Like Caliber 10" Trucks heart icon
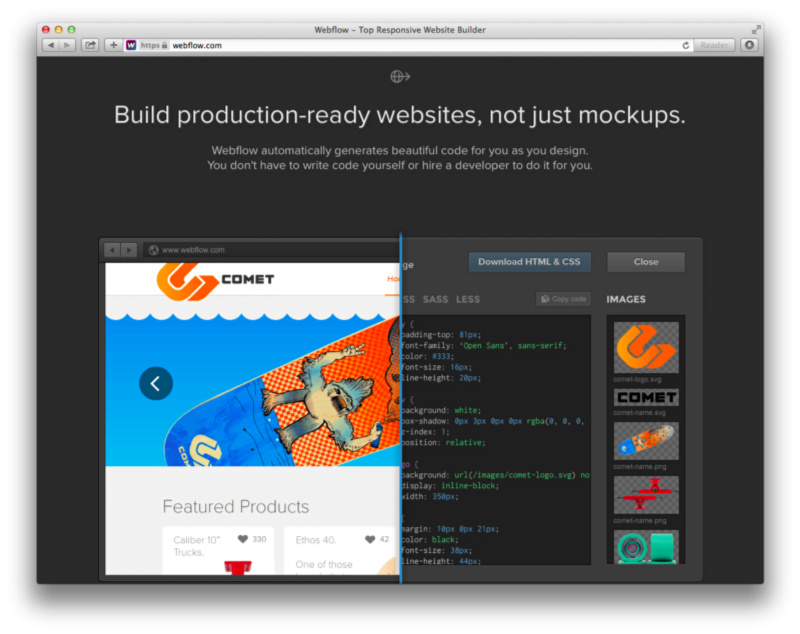800x634 pixels. point(243,539)
